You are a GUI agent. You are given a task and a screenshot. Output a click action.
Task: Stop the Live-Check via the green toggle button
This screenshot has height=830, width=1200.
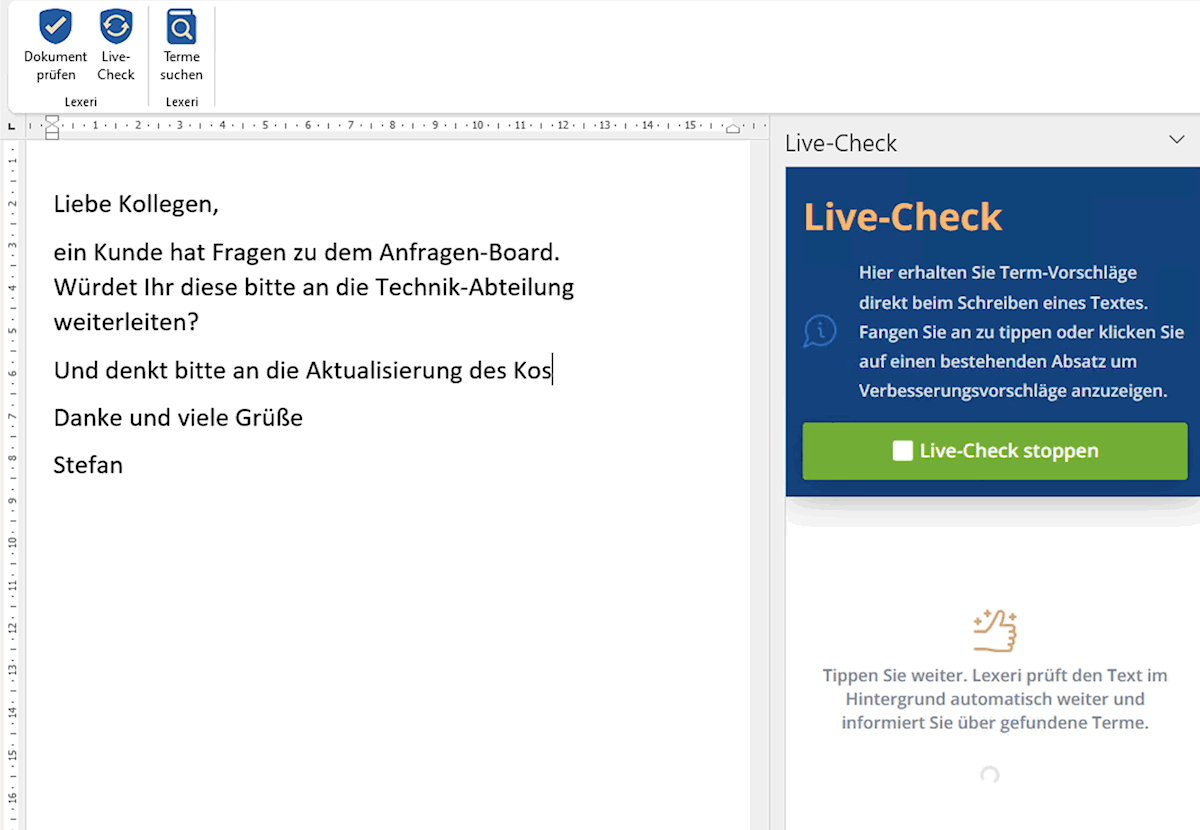point(994,450)
